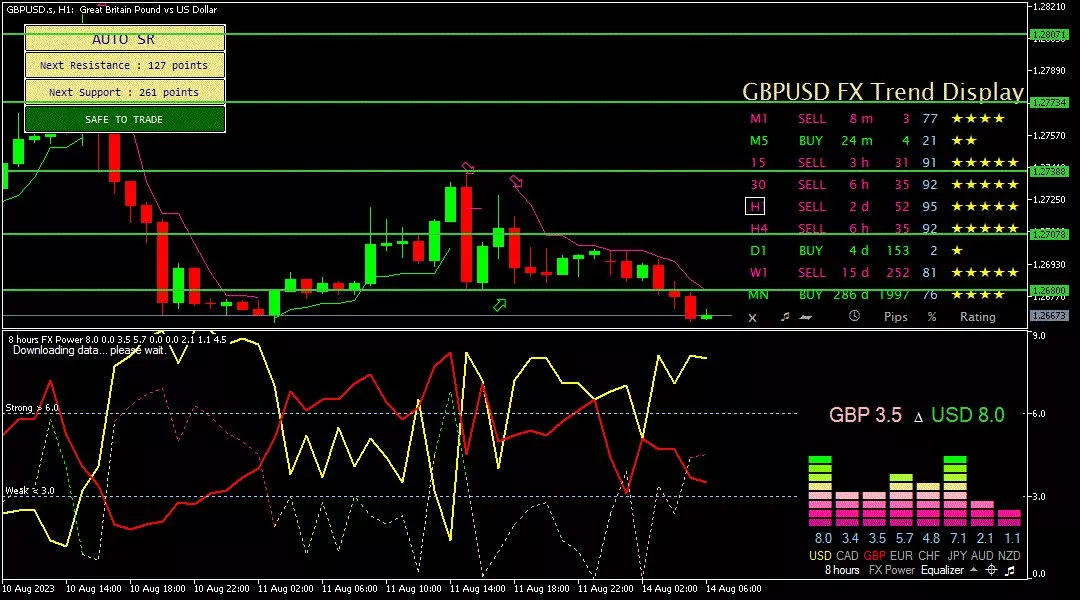Click the Equalizer mode label
The height and width of the screenshot is (600, 1080).
click(942, 570)
